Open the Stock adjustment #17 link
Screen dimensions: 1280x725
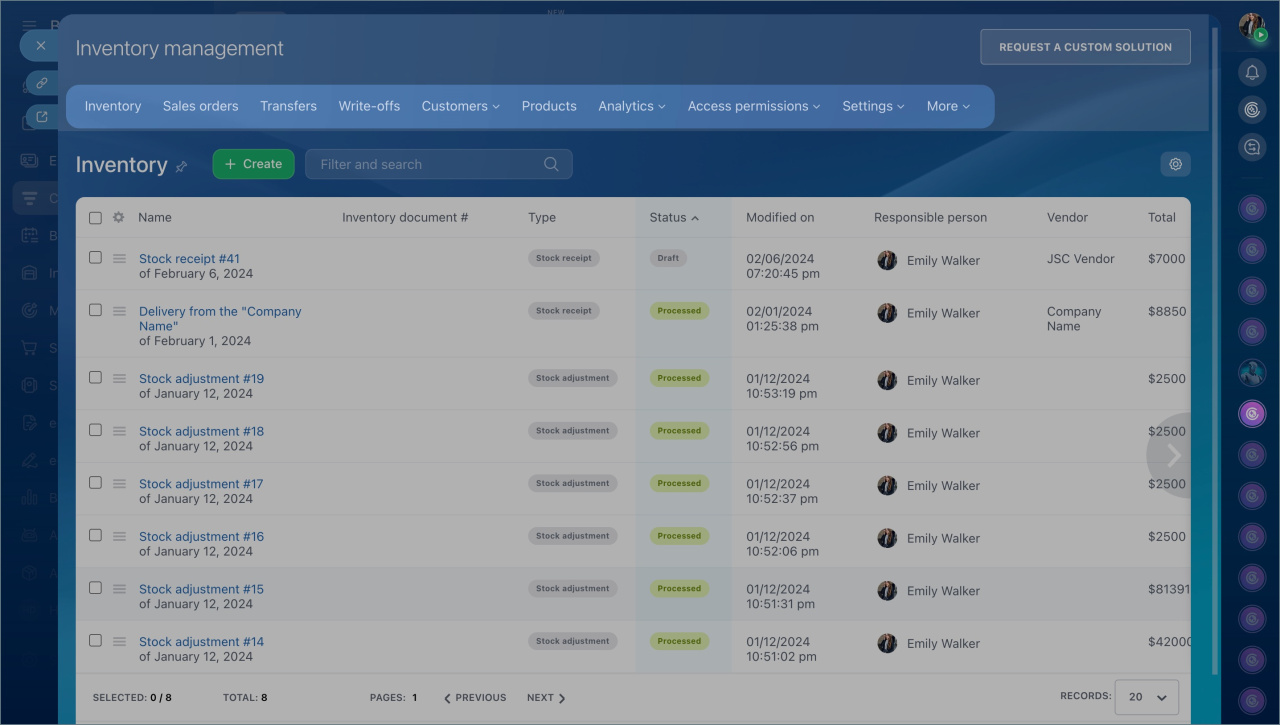click(201, 484)
